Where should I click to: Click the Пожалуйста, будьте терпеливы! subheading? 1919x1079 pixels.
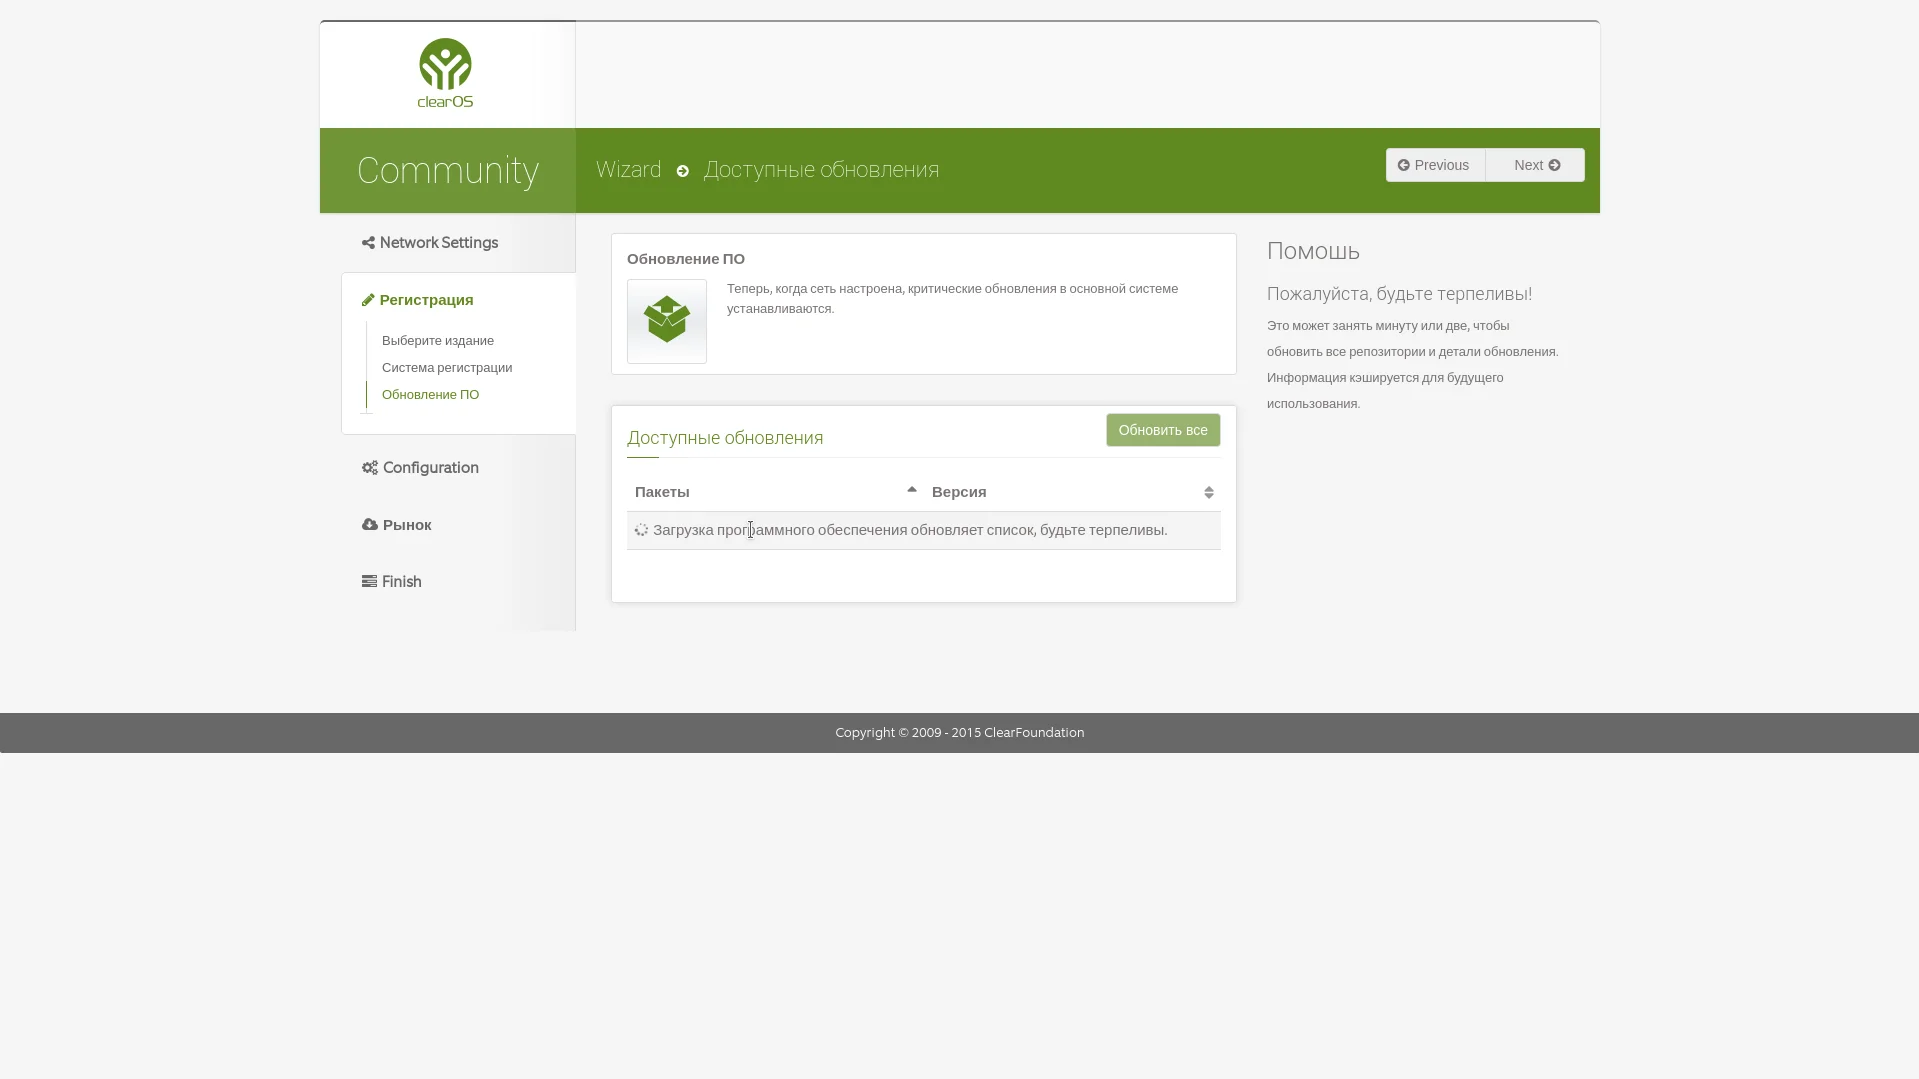[x=1400, y=294]
